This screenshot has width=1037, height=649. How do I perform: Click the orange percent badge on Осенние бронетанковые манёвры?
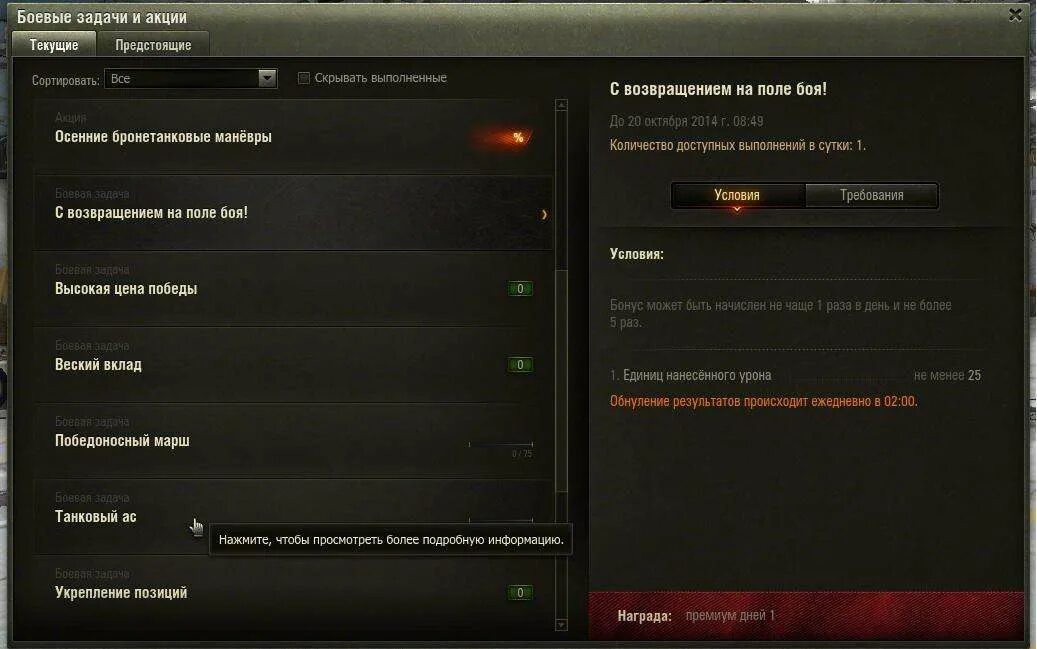[x=518, y=137]
